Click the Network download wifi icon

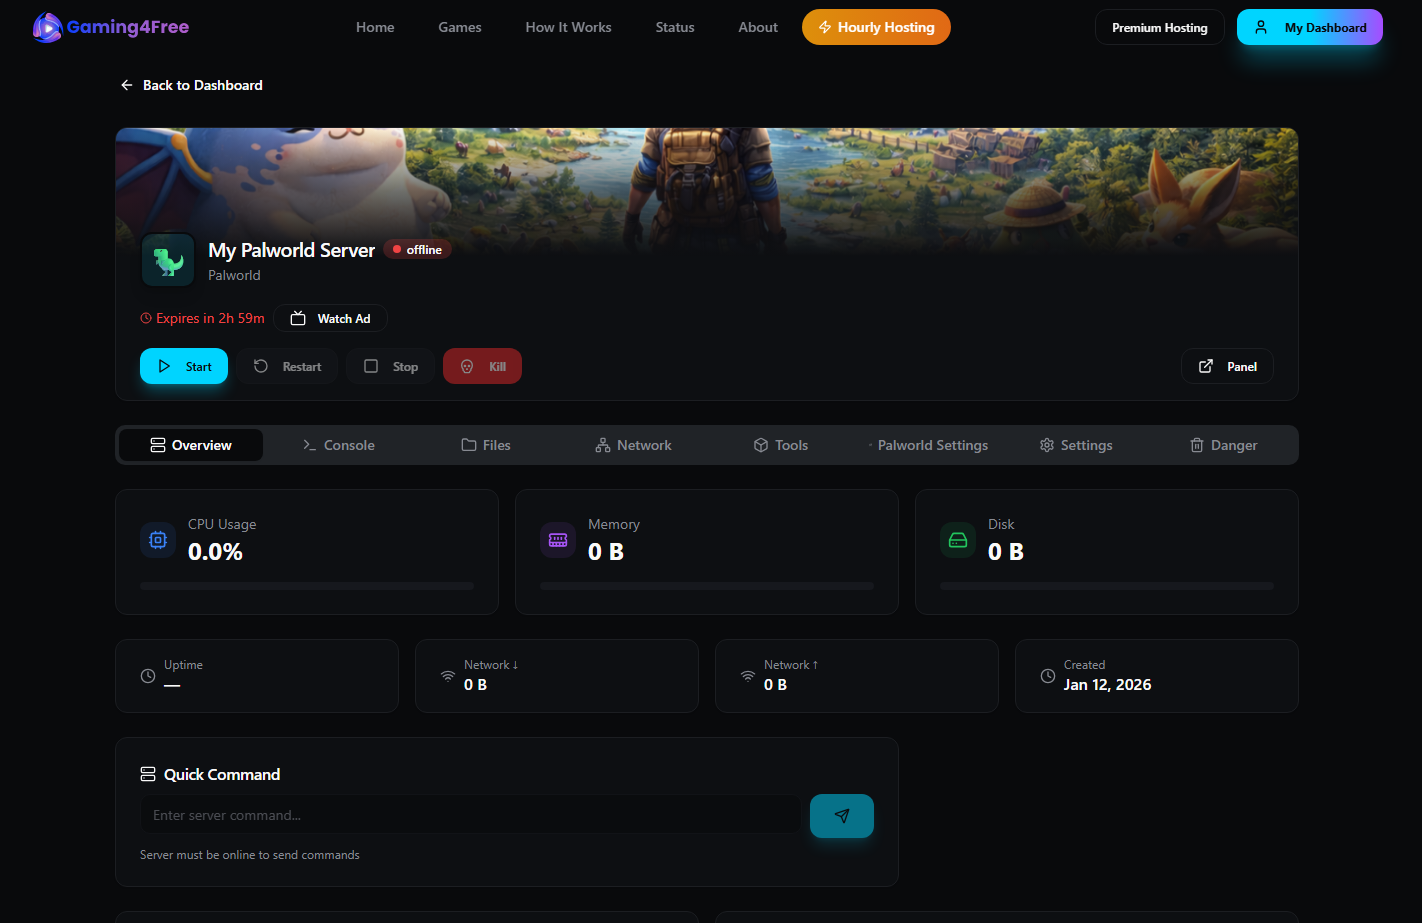448,676
